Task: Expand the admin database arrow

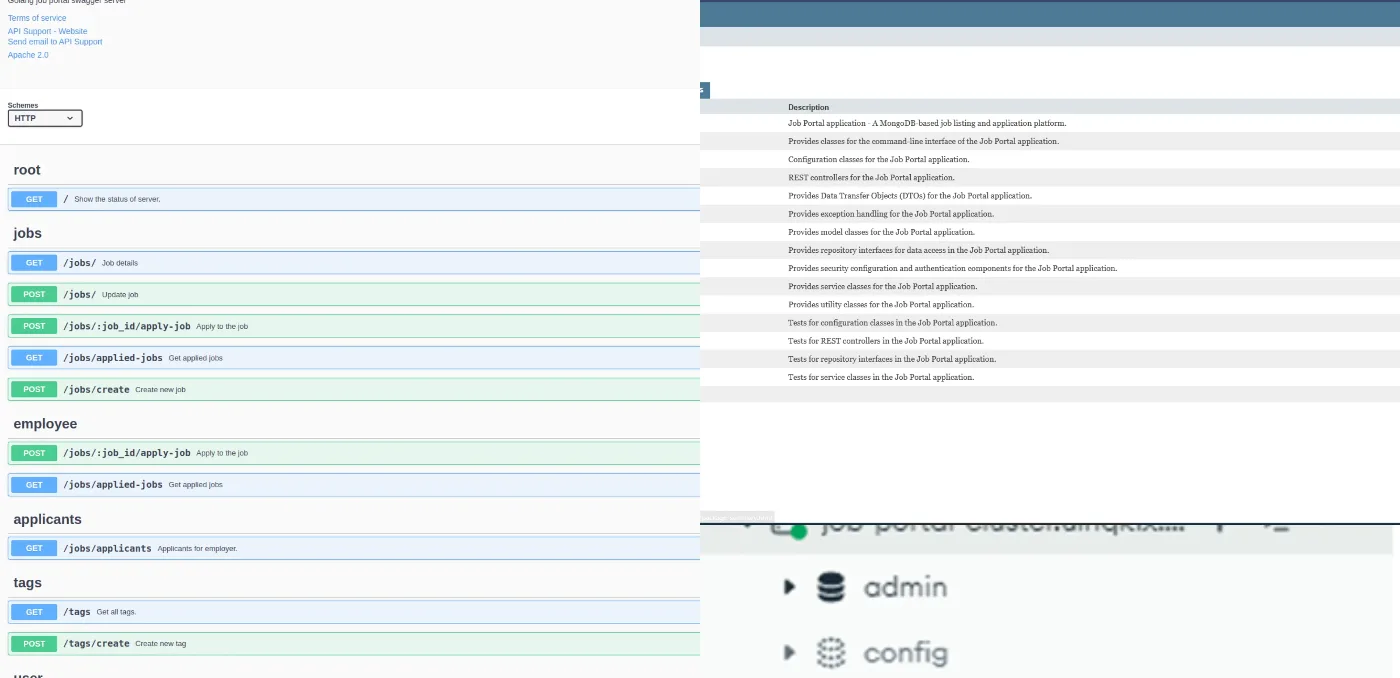Action: tap(790, 587)
